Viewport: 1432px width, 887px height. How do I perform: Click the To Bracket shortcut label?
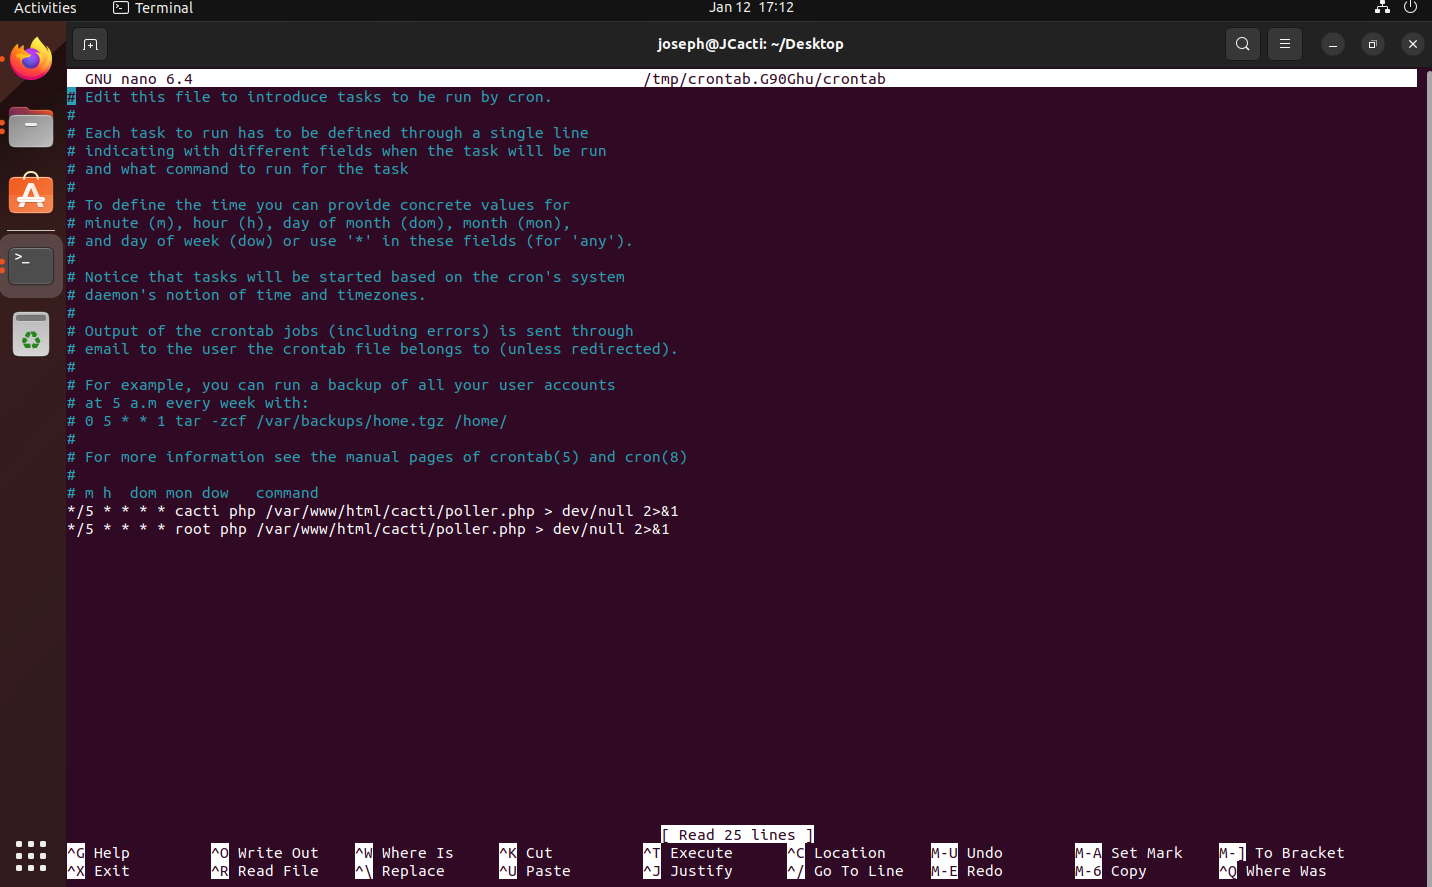coord(1282,853)
